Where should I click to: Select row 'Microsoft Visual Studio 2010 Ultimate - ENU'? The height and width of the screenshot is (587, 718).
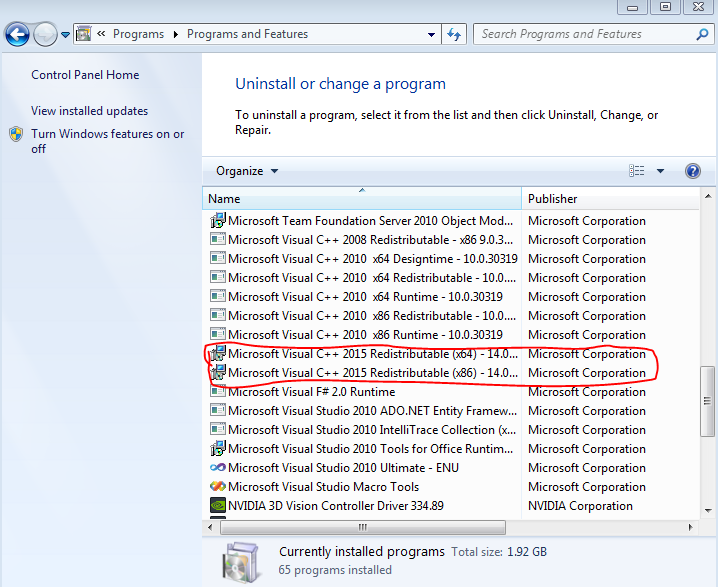(451, 468)
